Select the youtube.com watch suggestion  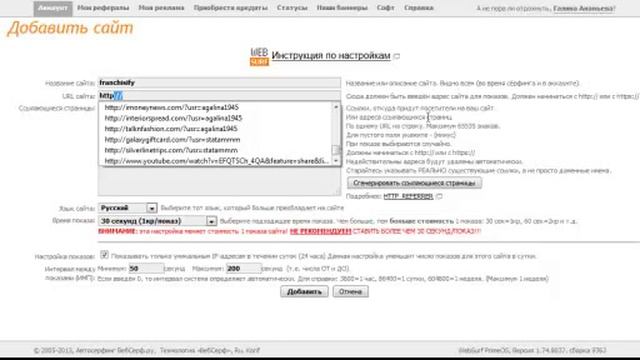(x=216, y=161)
